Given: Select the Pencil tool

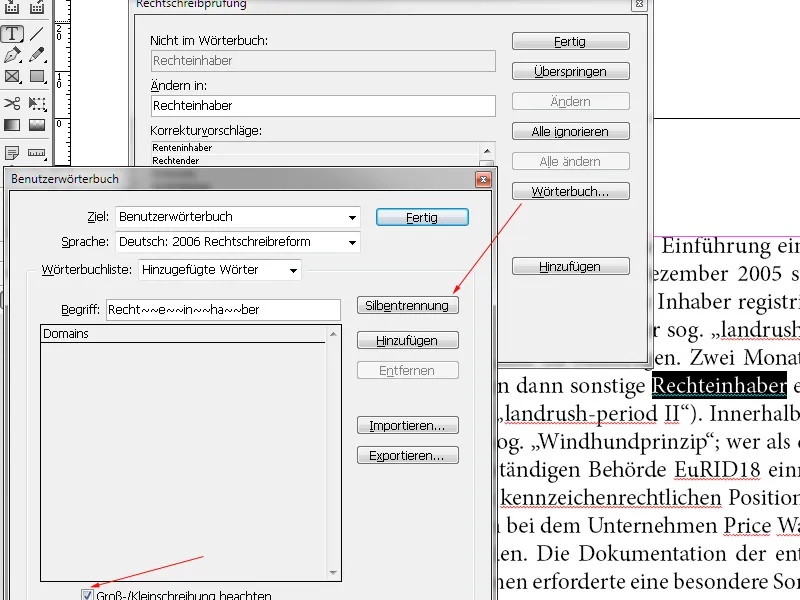Looking at the screenshot, I should pos(36,55).
